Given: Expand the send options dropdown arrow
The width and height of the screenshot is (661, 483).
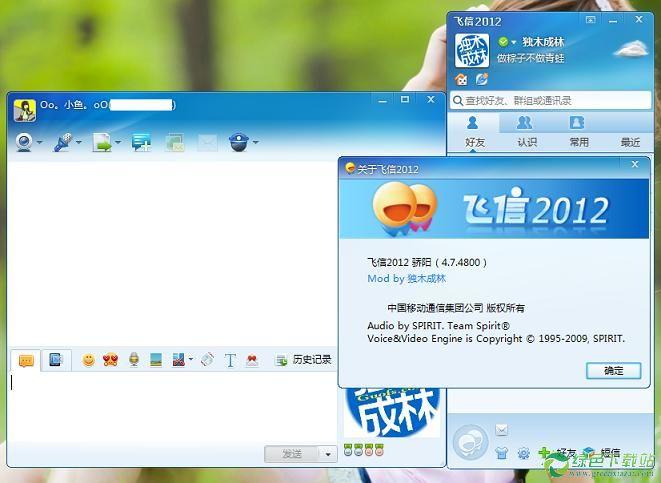Looking at the screenshot, I should [328, 454].
